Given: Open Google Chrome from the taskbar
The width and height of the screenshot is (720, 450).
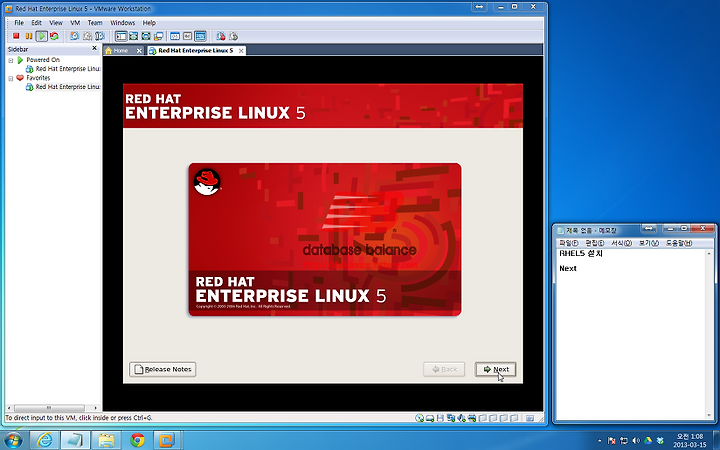Looking at the screenshot, I should click(x=137, y=440).
